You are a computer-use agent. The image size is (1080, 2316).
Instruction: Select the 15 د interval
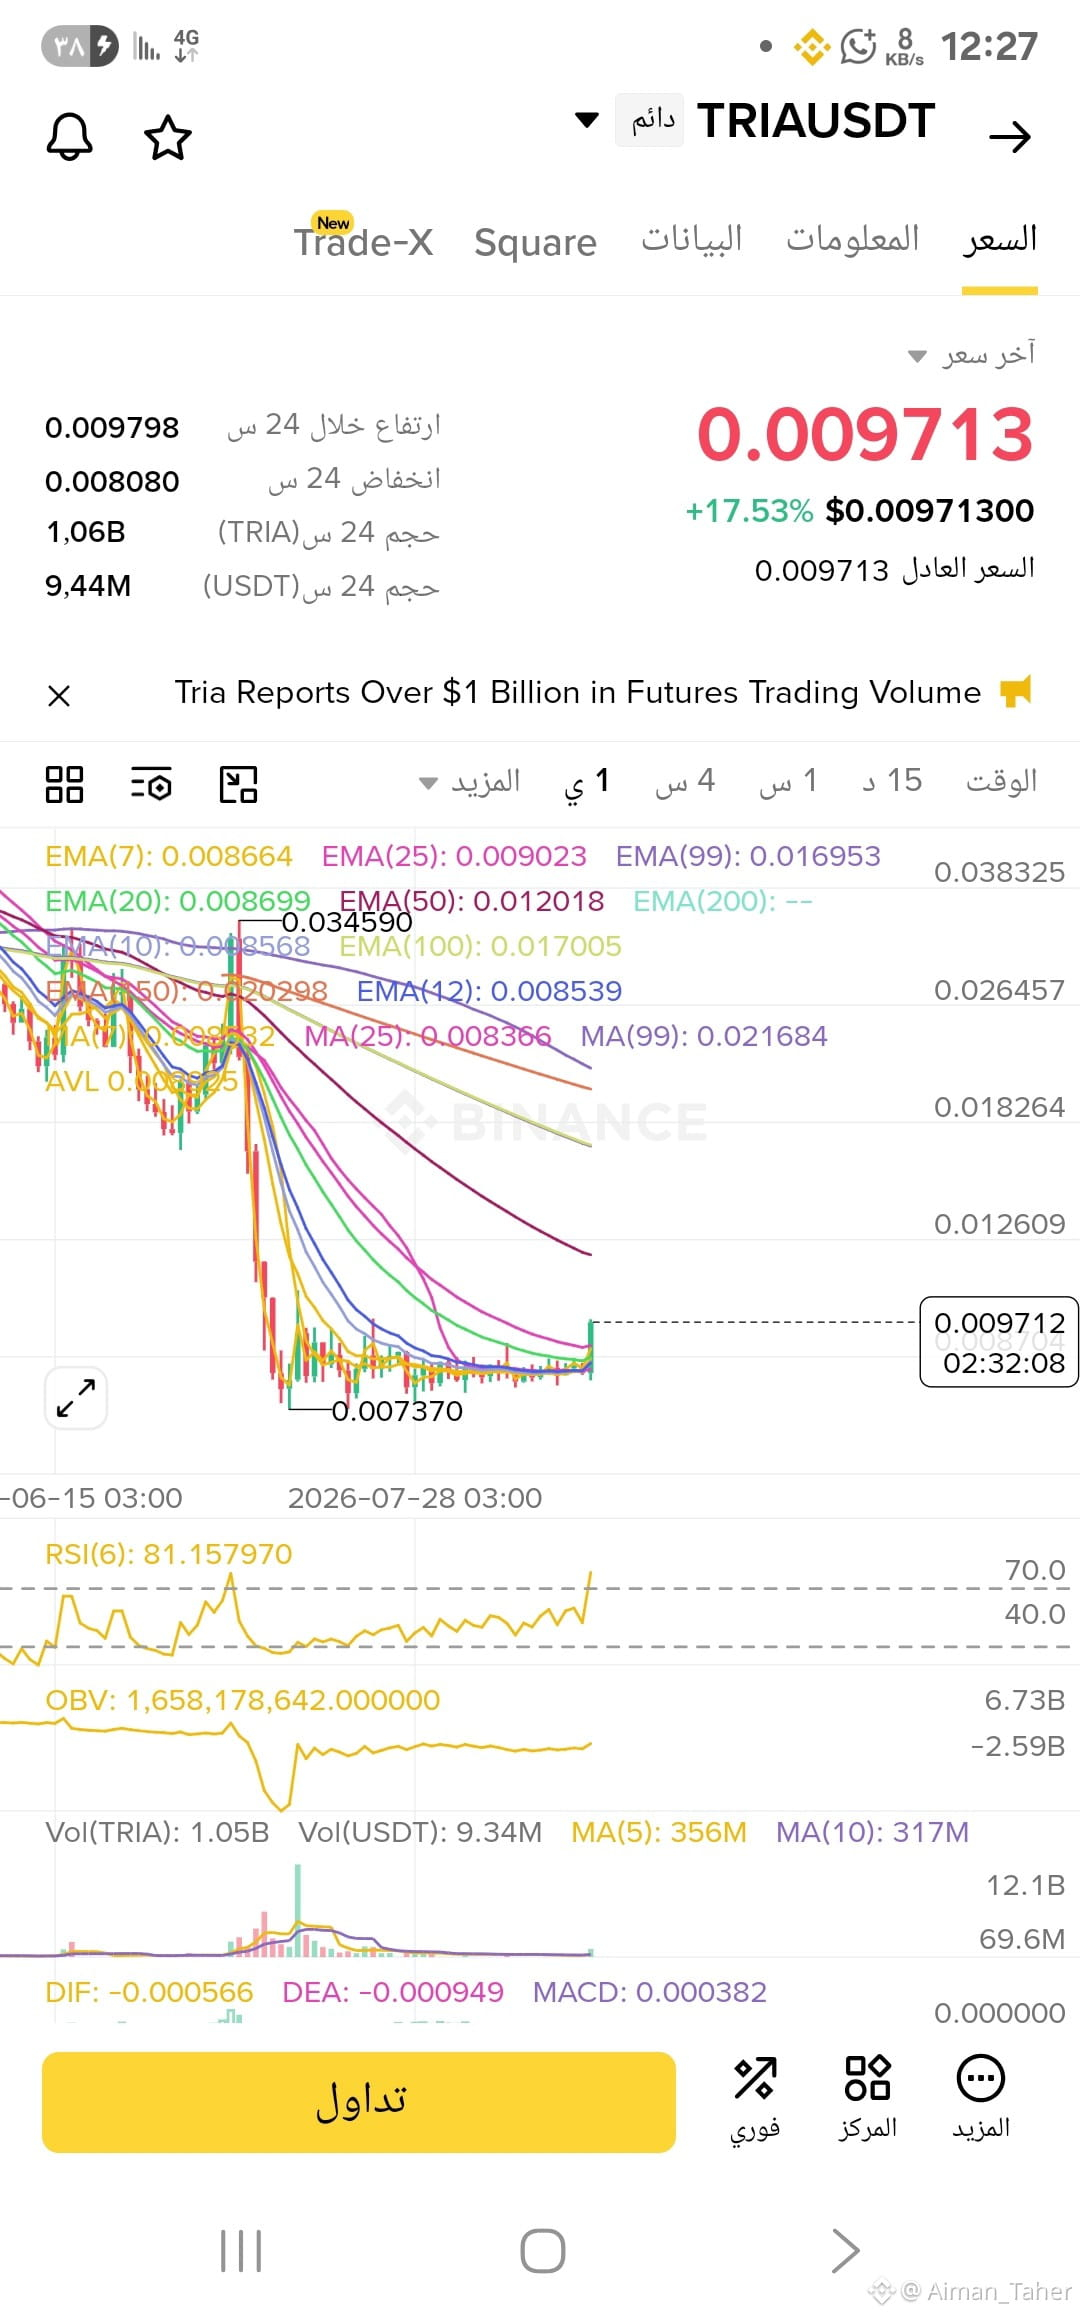point(892,781)
